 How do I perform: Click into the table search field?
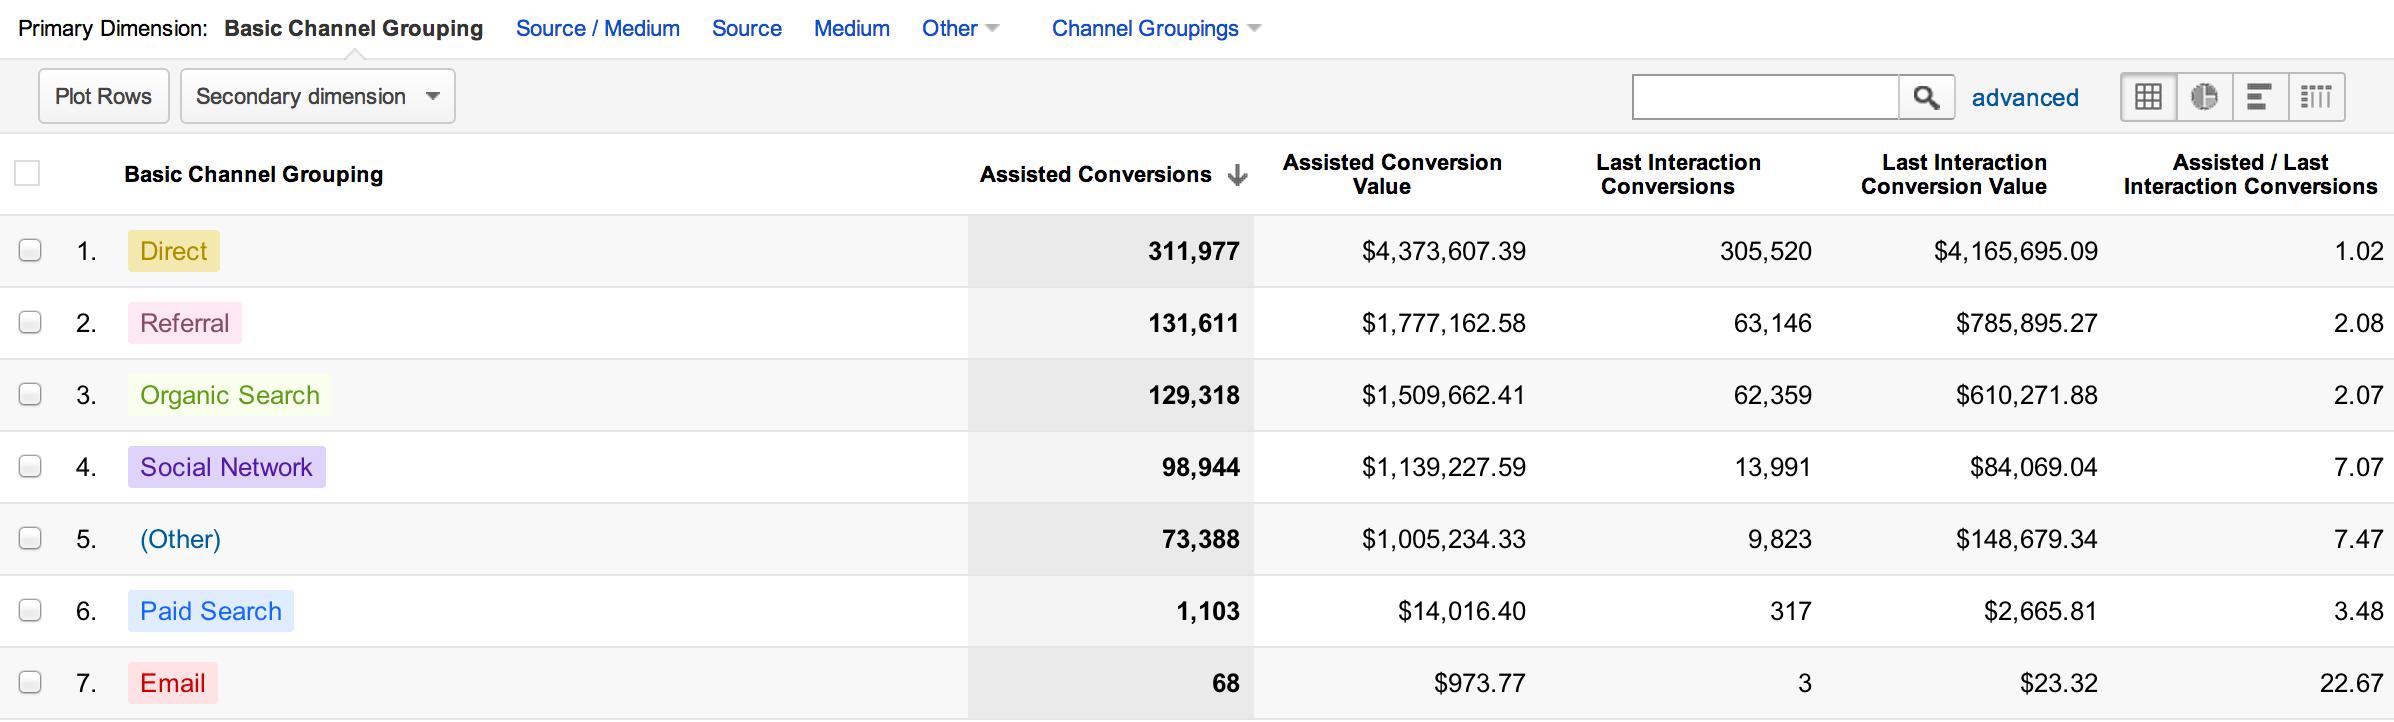pos(1765,97)
